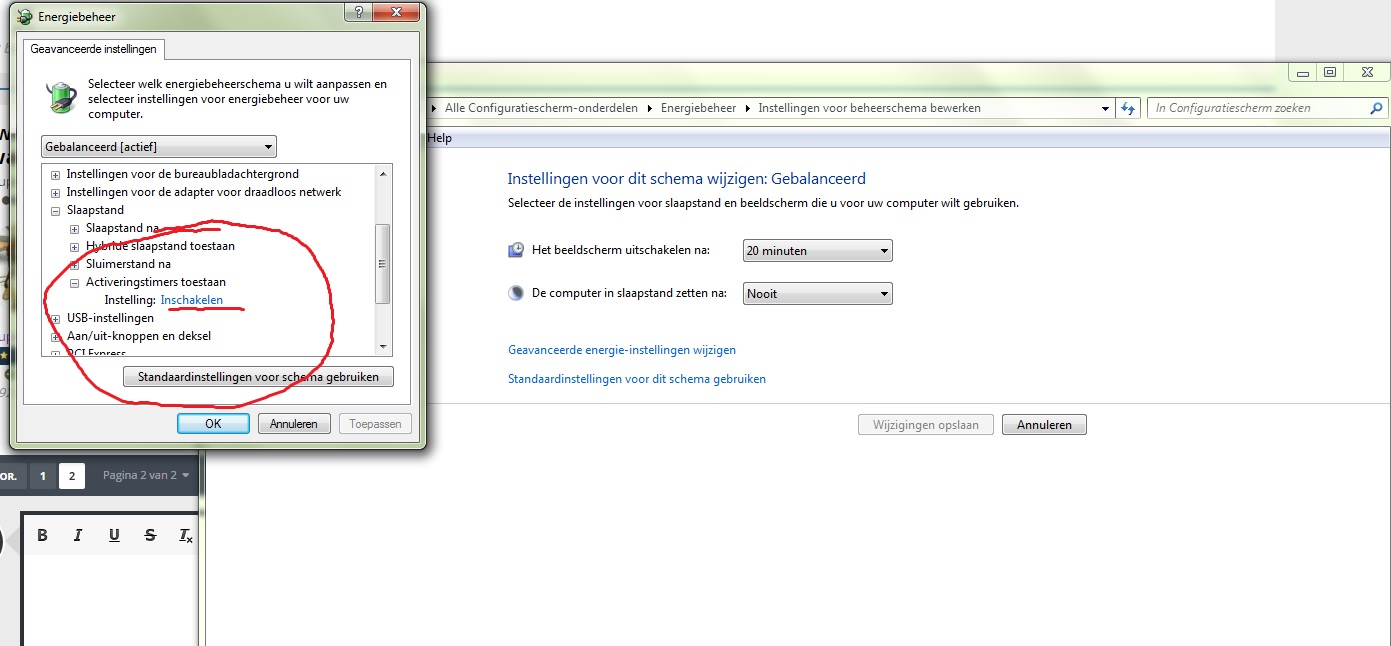Expand Hybride slaapstand toestaan node
Image resolution: width=1391 pixels, height=646 pixels.
point(75,246)
